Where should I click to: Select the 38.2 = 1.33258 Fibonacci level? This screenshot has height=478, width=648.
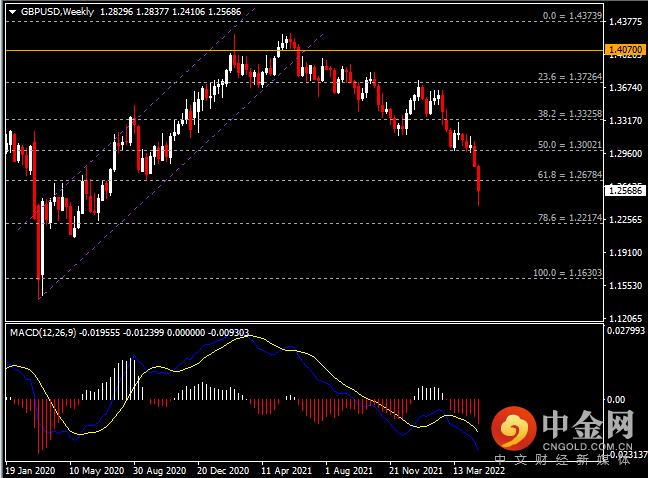[x=569, y=114]
